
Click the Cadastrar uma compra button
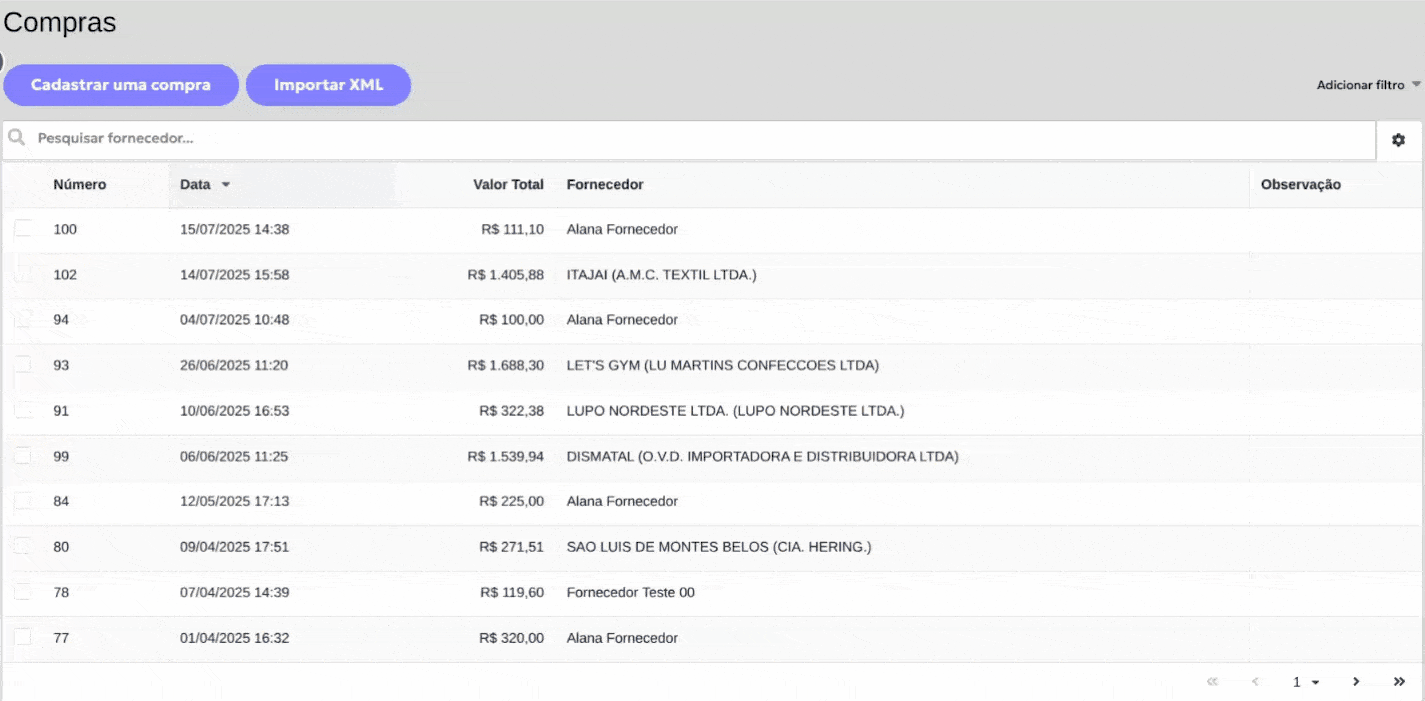click(x=121, y=85)
